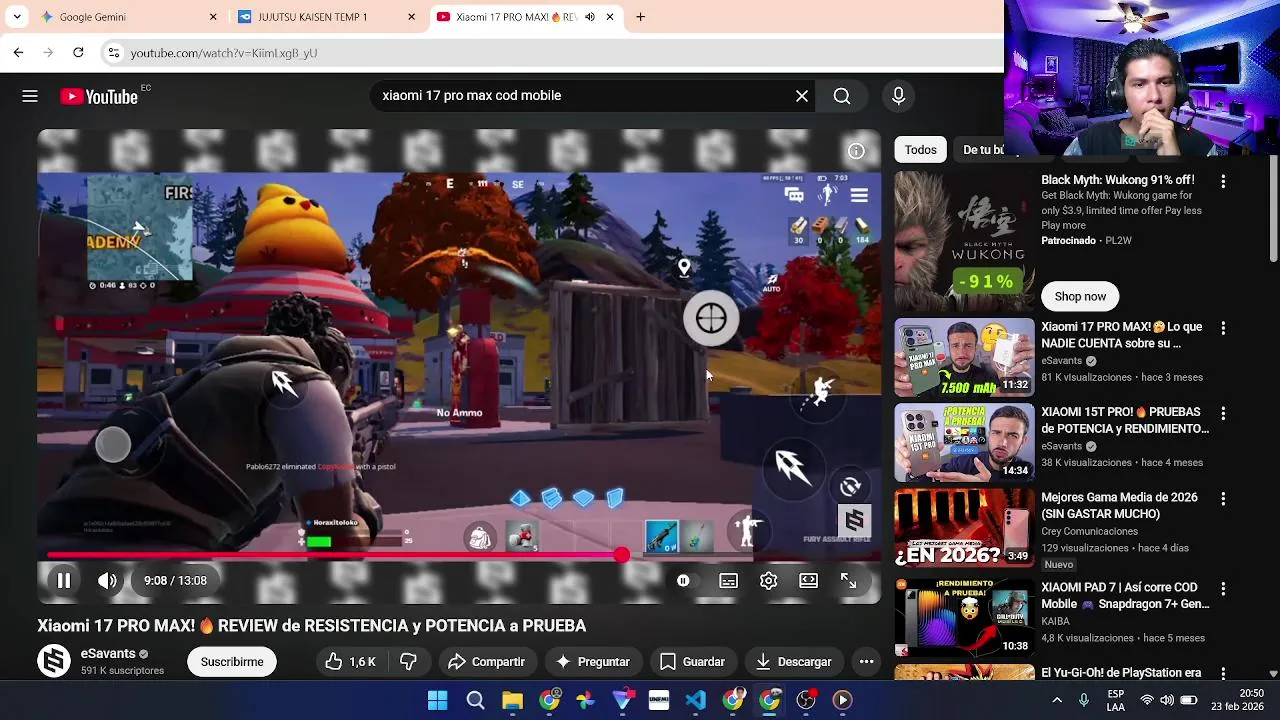1280x720 pixels.
Task: Show hidden system tray icons chevron
Action: (1057, 700)
